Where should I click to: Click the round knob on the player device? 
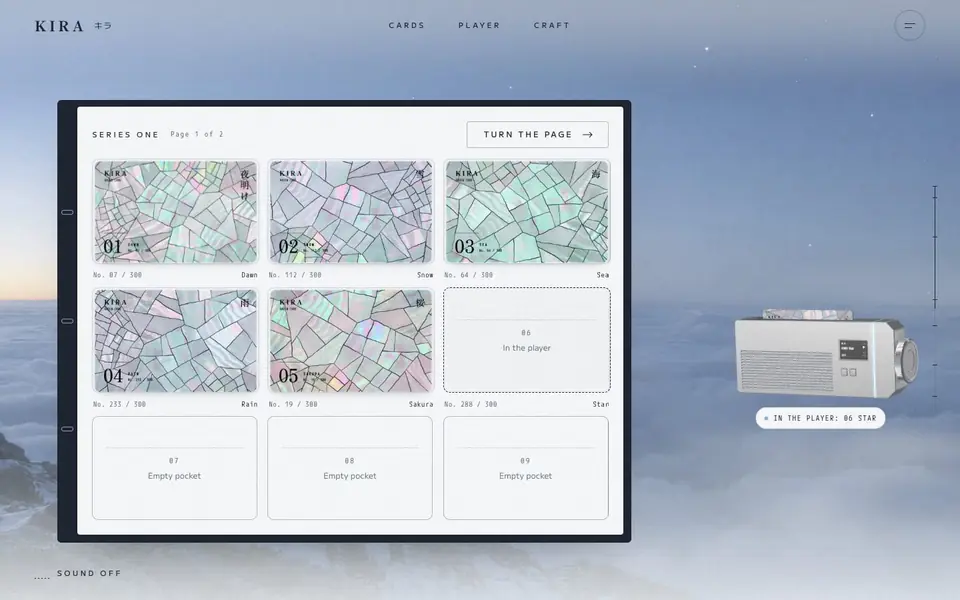(907, 356)
